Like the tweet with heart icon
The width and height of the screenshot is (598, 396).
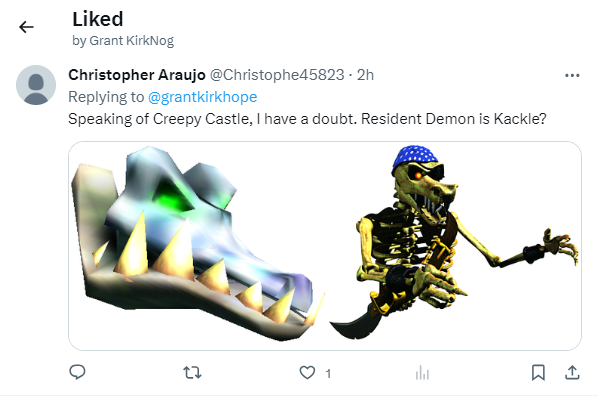(307, 373)
